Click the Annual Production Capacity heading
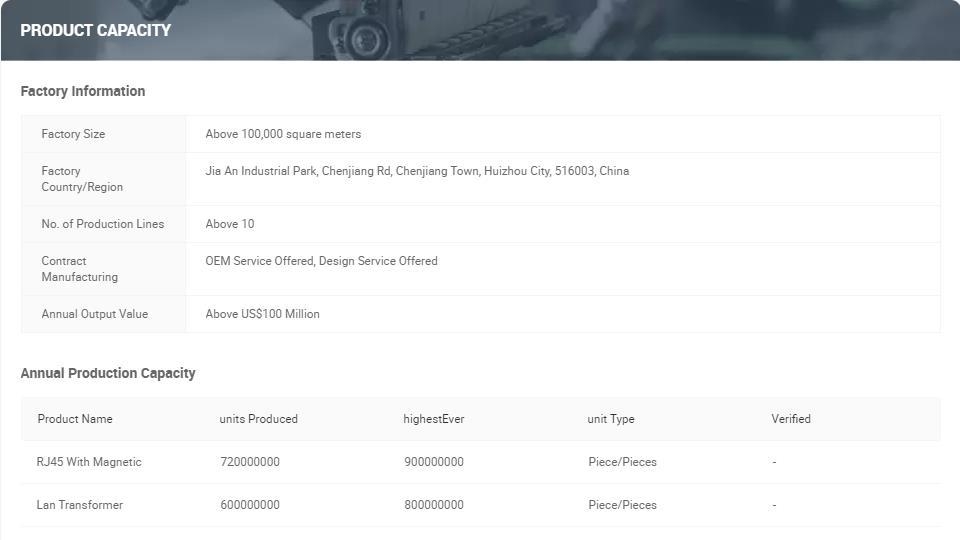Screen dimensions: 960x540 (108, 373)
